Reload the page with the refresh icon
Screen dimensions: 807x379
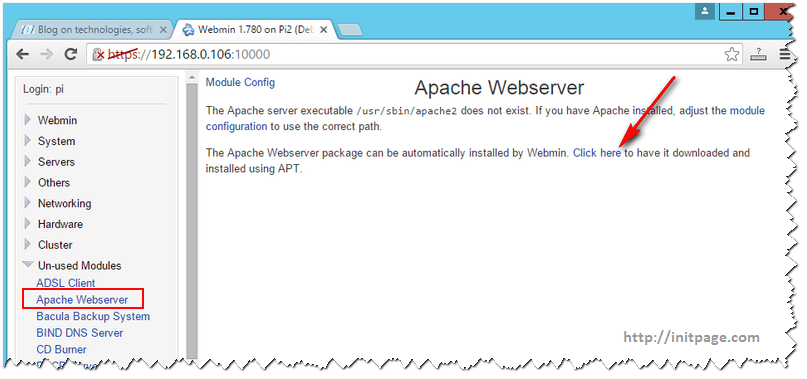click(71, 54)
